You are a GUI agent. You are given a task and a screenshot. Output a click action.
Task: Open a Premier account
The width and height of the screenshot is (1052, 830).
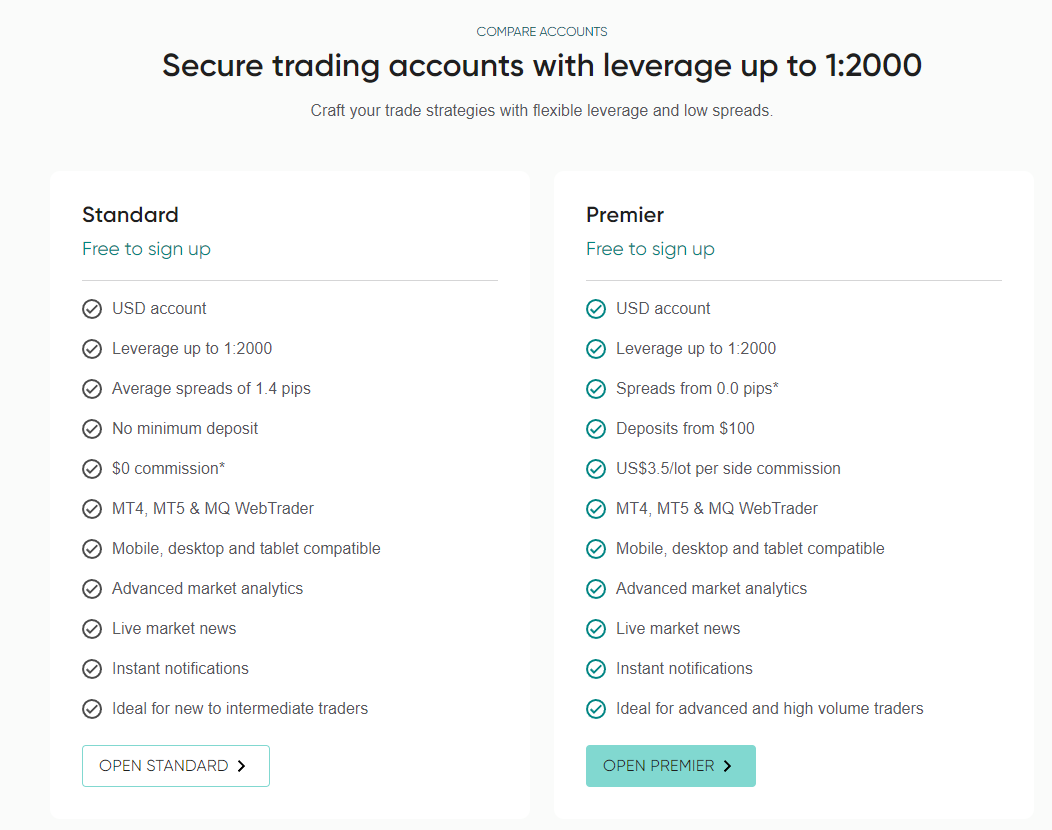[671, 766]
